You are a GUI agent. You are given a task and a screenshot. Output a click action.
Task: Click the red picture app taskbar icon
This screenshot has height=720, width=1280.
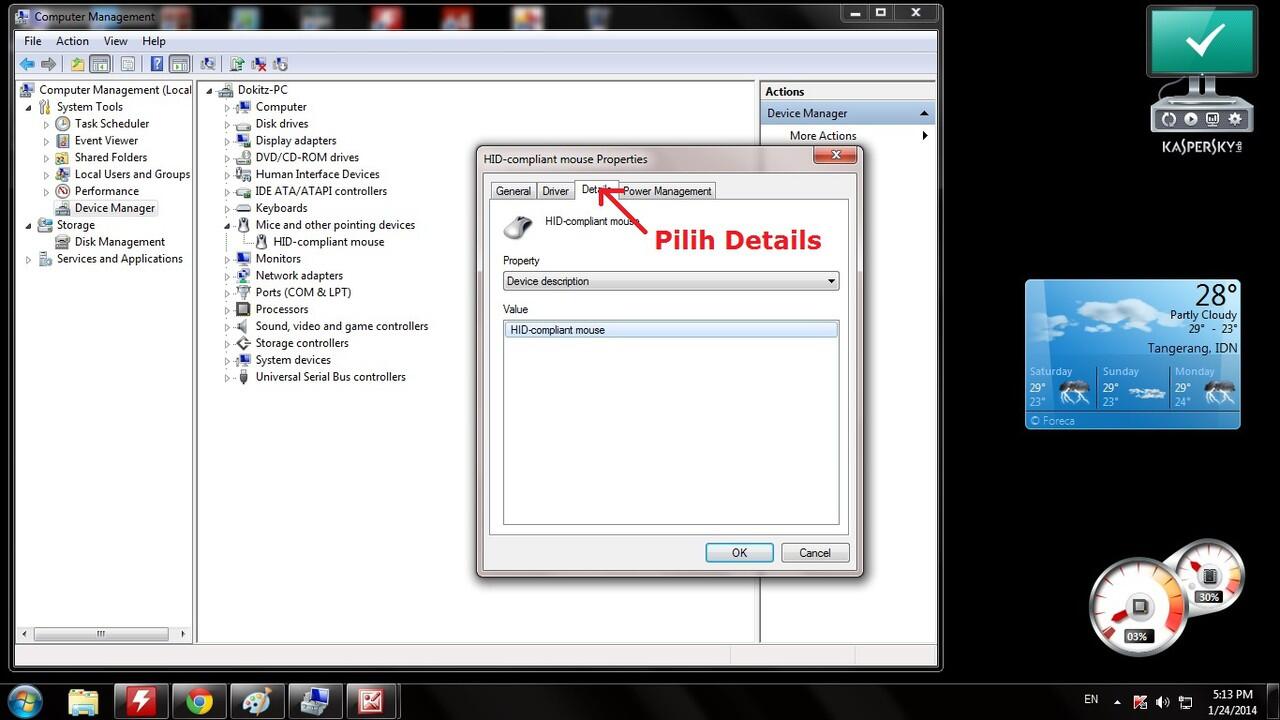point(373,700)
